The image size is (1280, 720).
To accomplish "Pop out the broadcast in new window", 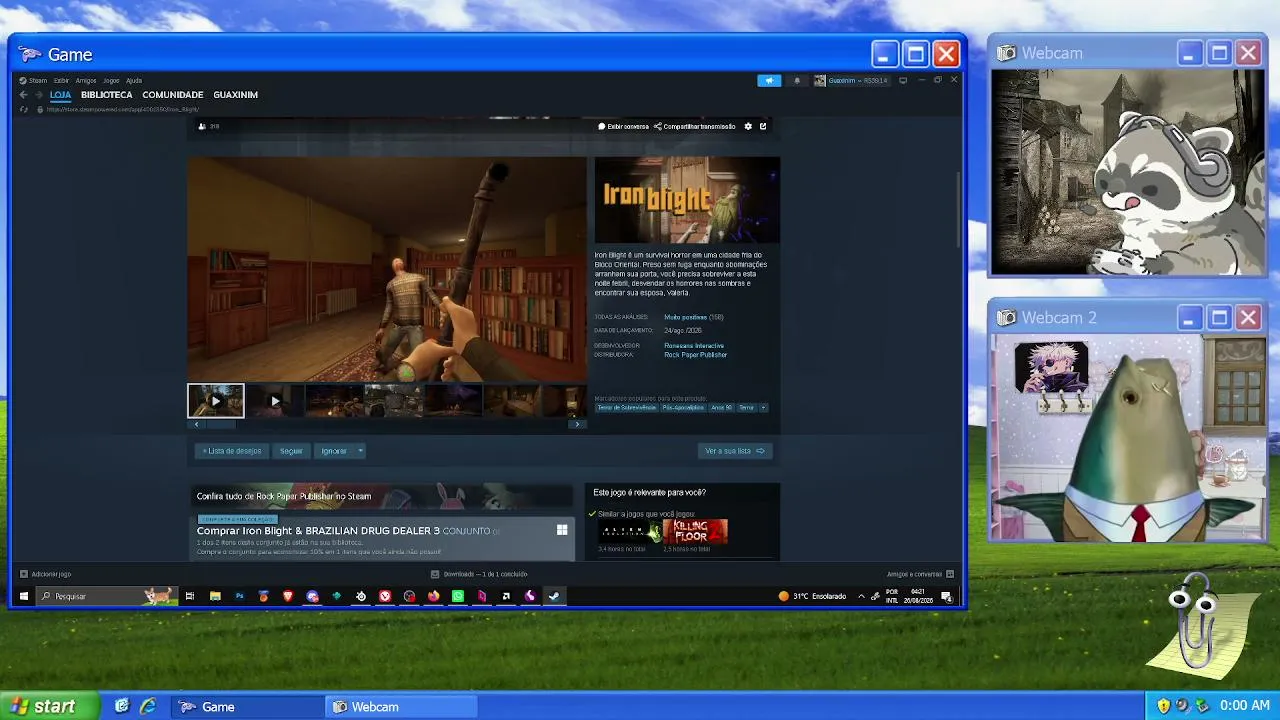I will tap(763, 127).
